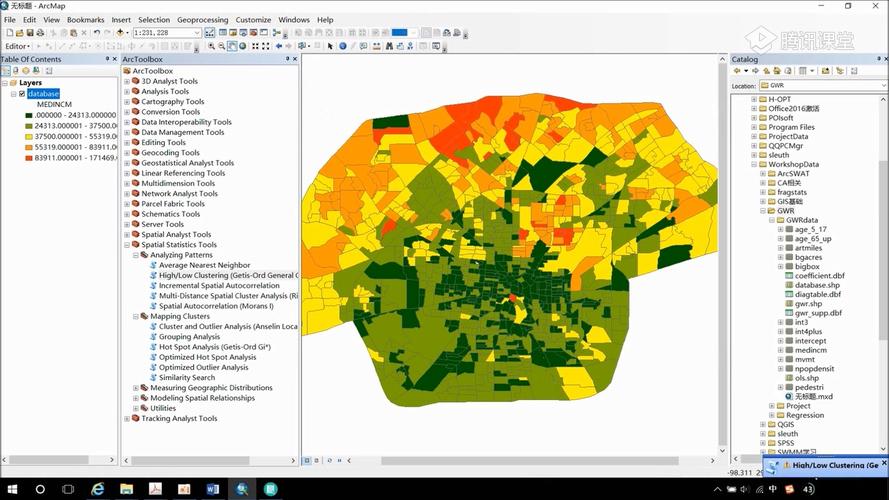Collapse the Mapping Clusters toolset

tap(136, 316)
